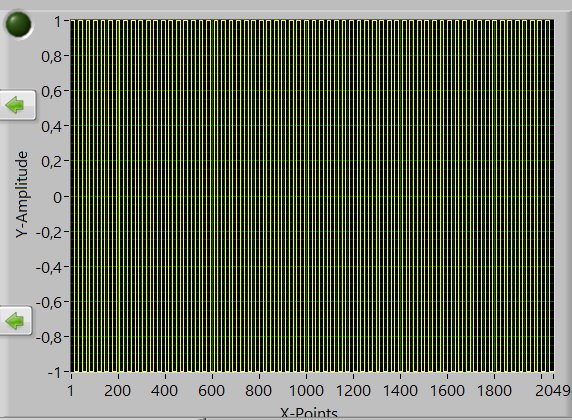572x420 pixels.
Task: Click the Y-axis value 0,6
Action: [51, 92]
